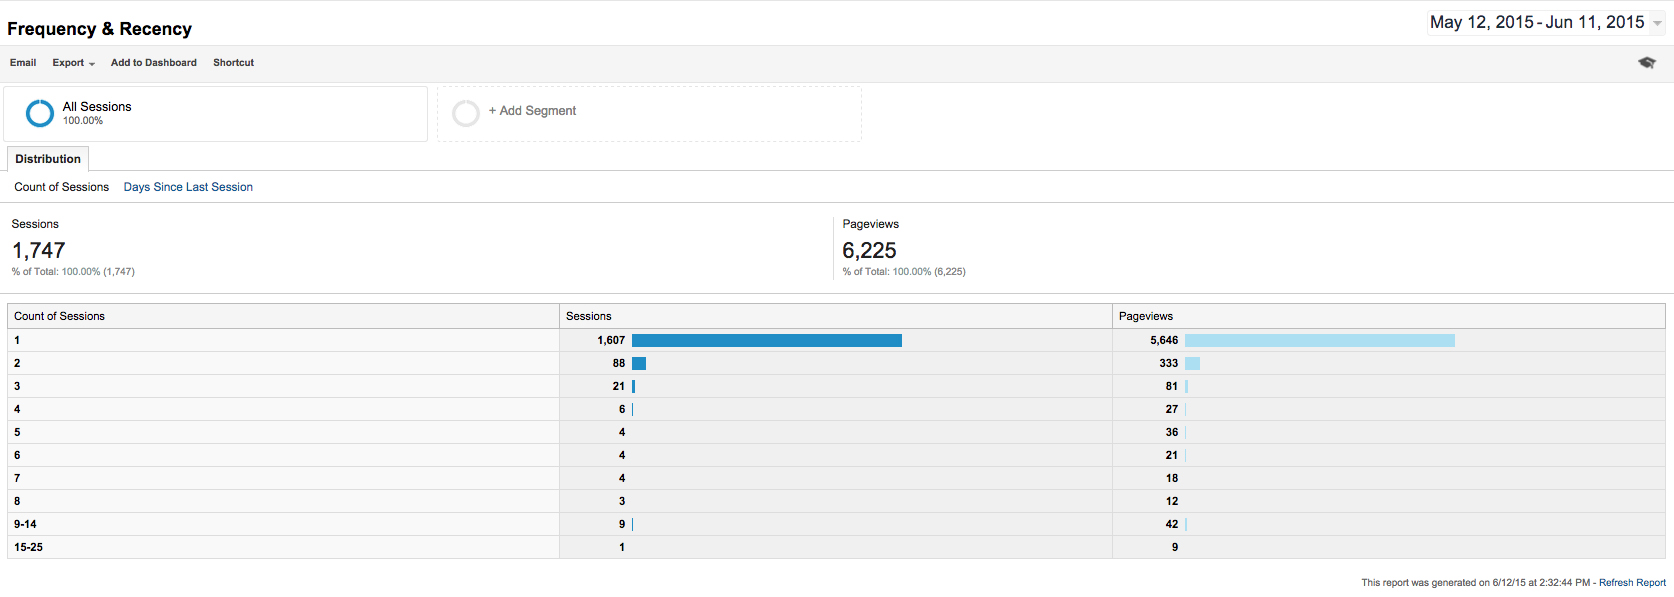Viewport: 1674px width, 597px height.
Task: Click the 333 pageviews value
Action: (1169, 364)
